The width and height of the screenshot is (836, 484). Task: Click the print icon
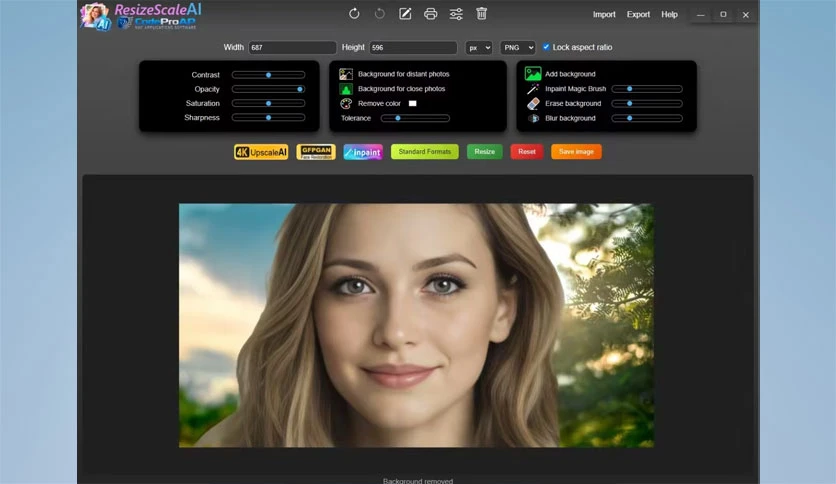tap(431, 14)
